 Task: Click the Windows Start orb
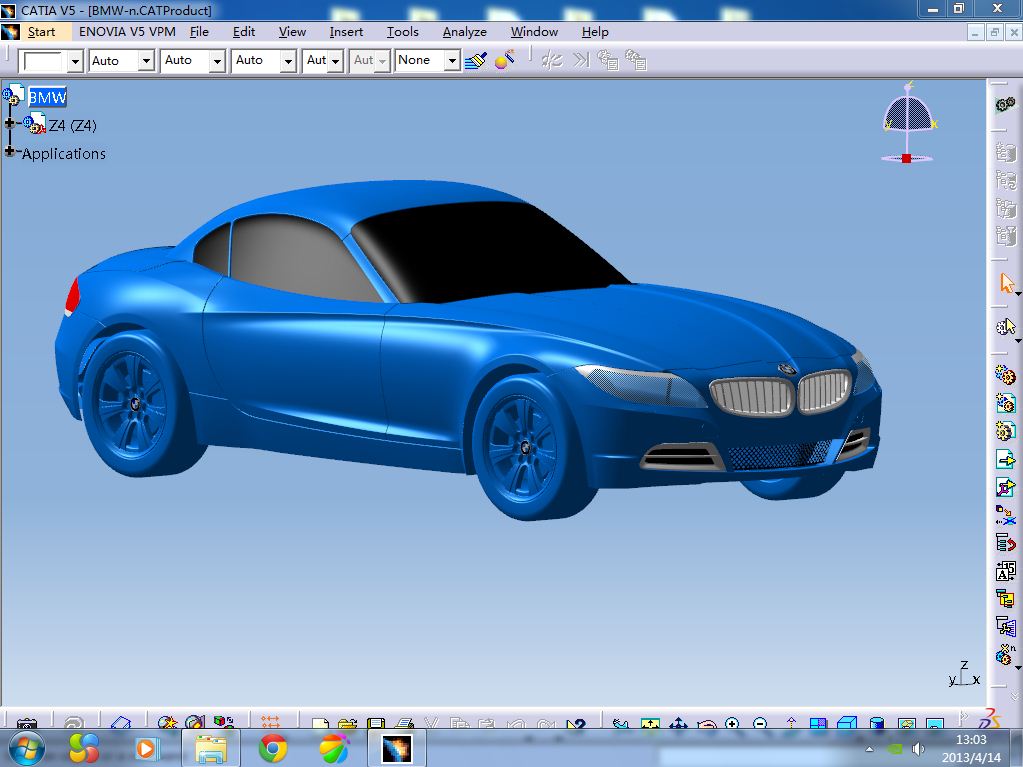(26, 748)
